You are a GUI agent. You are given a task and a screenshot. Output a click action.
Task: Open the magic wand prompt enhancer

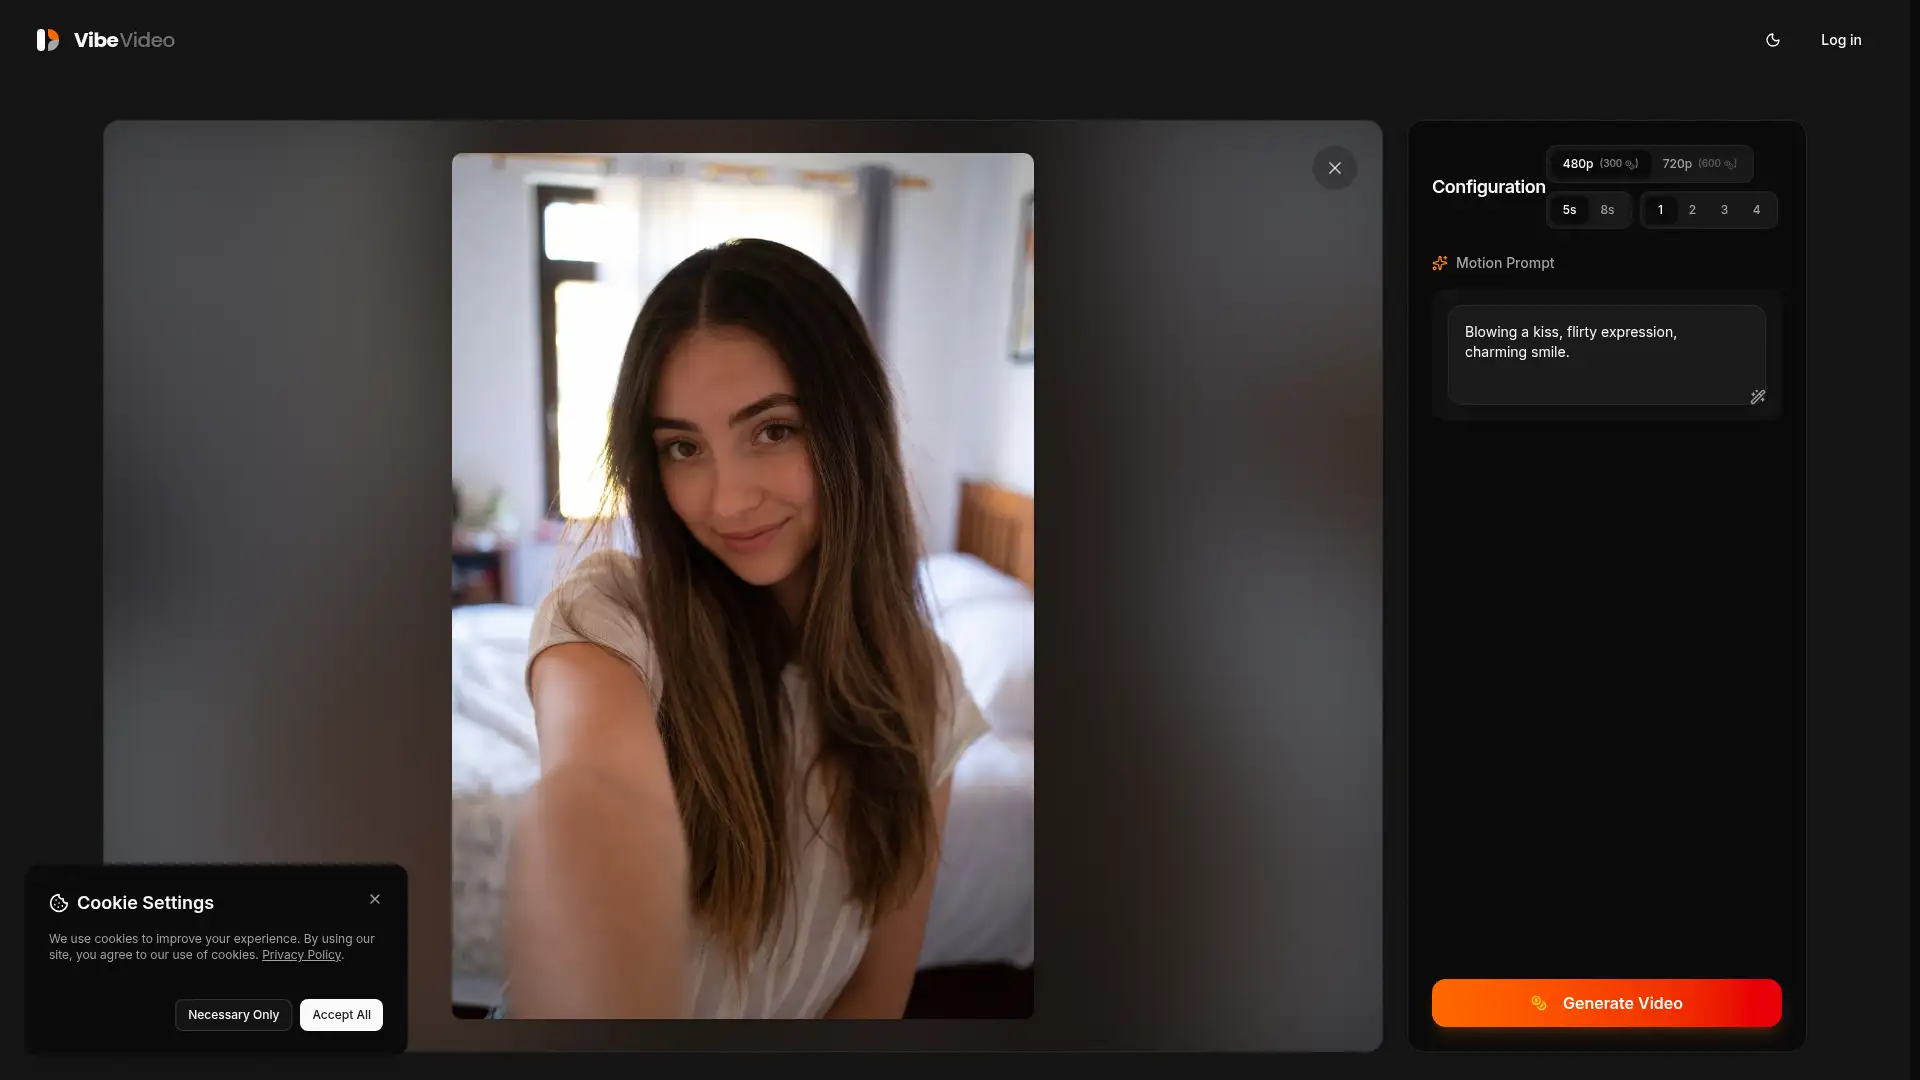(1758, 397)
